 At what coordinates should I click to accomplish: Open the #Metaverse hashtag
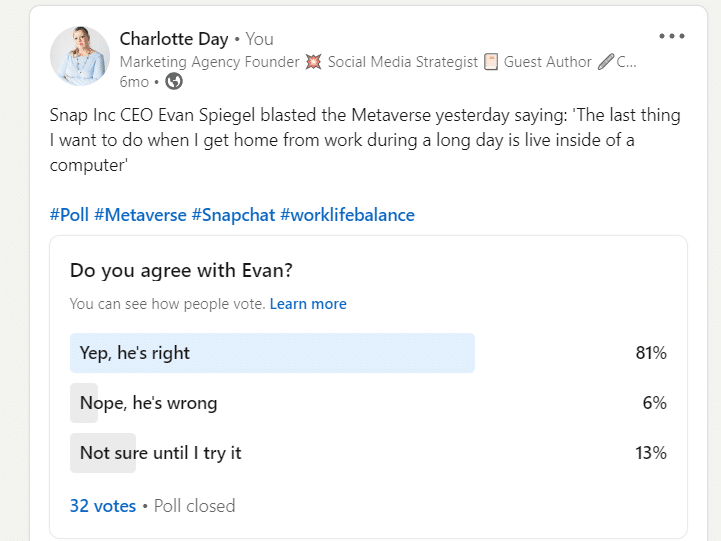(x=139, y=215)
